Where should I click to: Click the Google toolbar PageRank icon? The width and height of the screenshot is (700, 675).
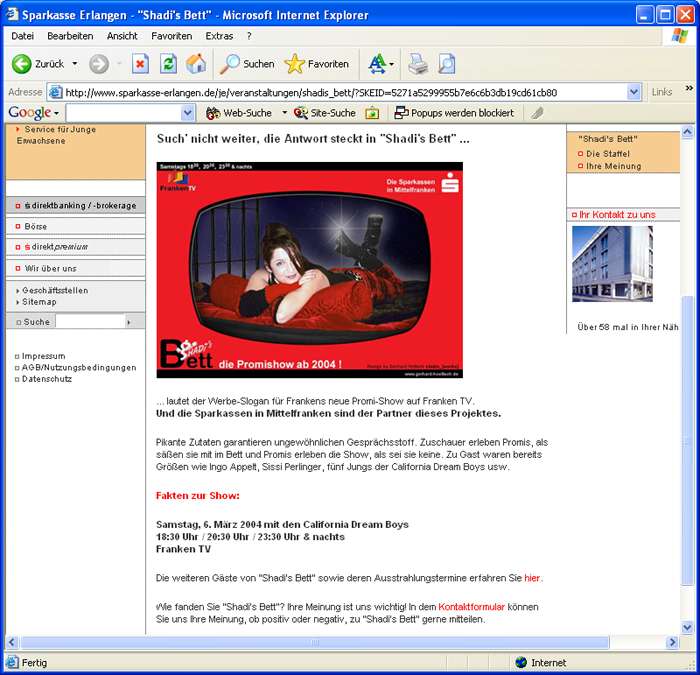(x=372, y=113)
